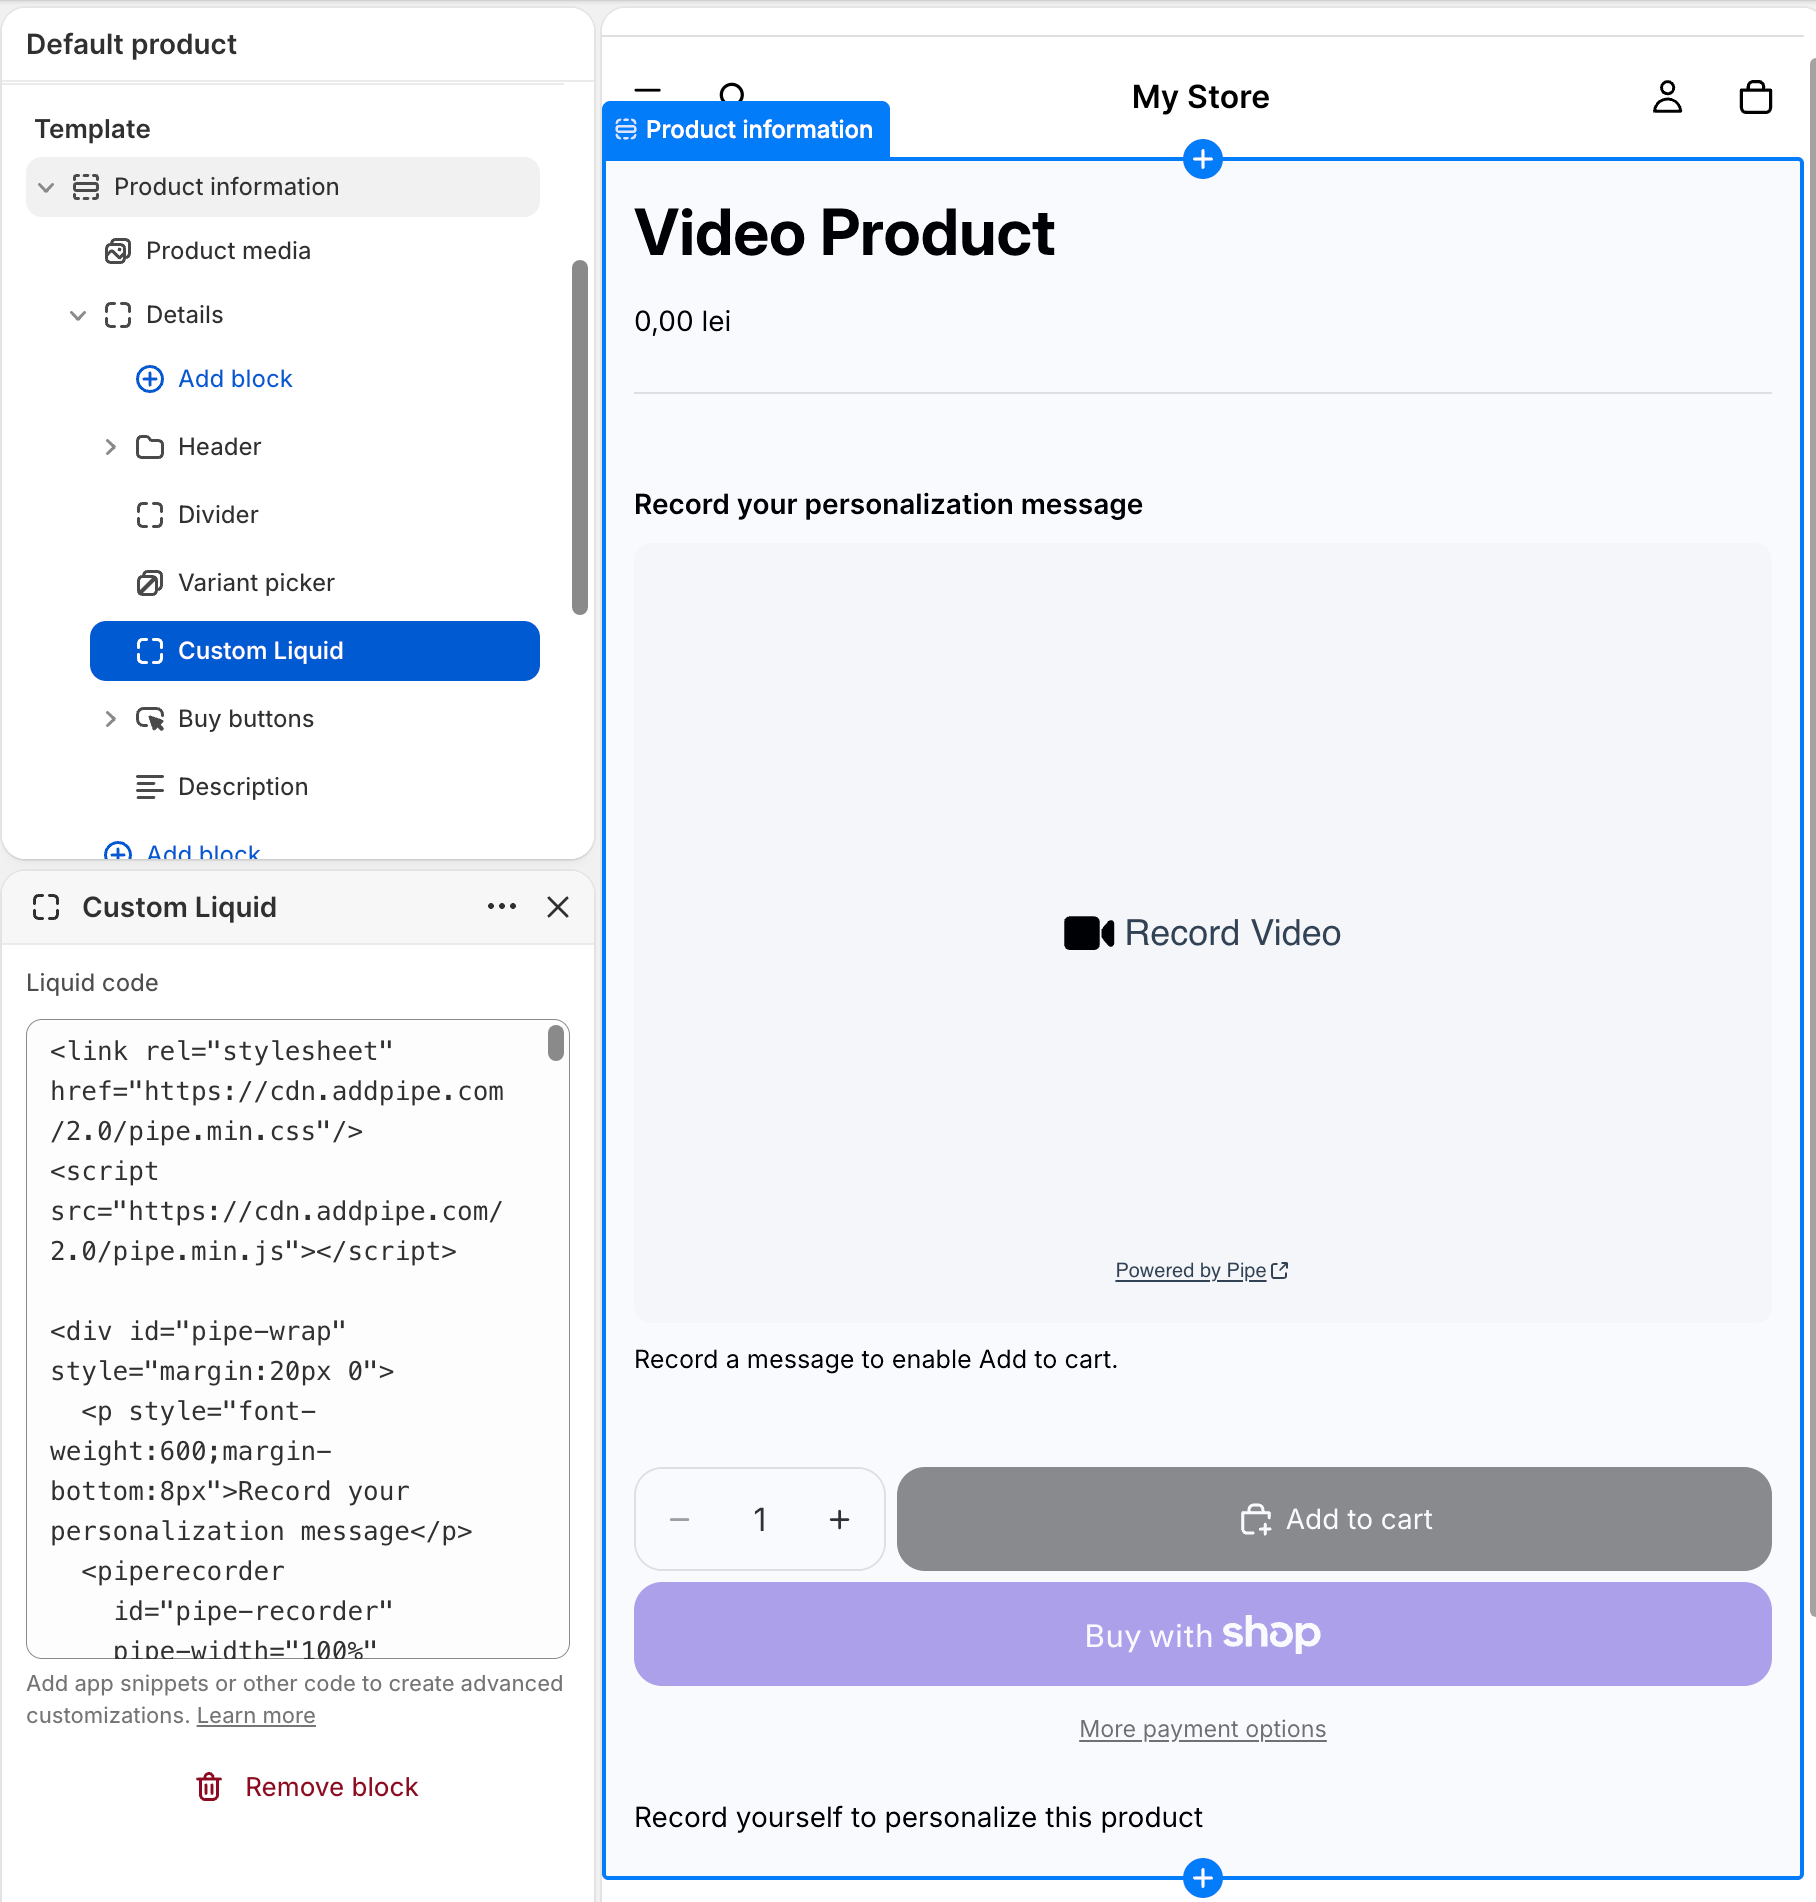Click the Buy with Shop button

coord(1203,1634)
